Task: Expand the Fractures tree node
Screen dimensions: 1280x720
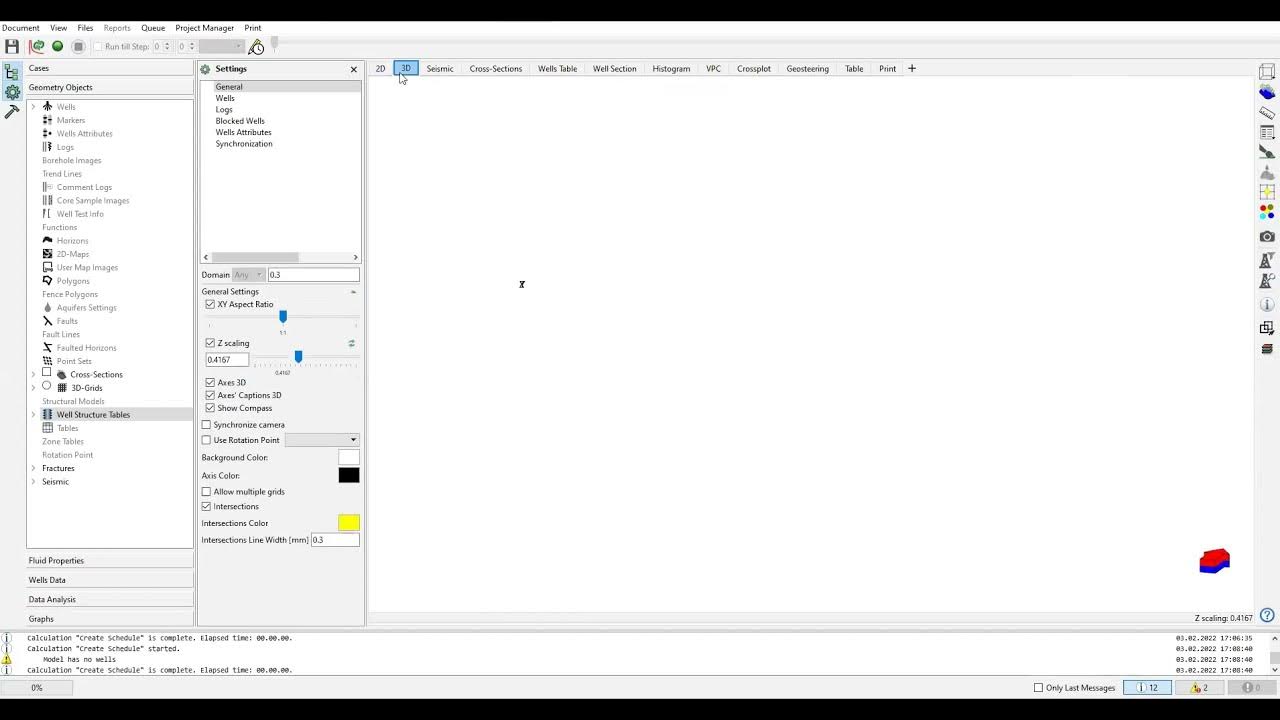Action: click(x=33, y=468)
